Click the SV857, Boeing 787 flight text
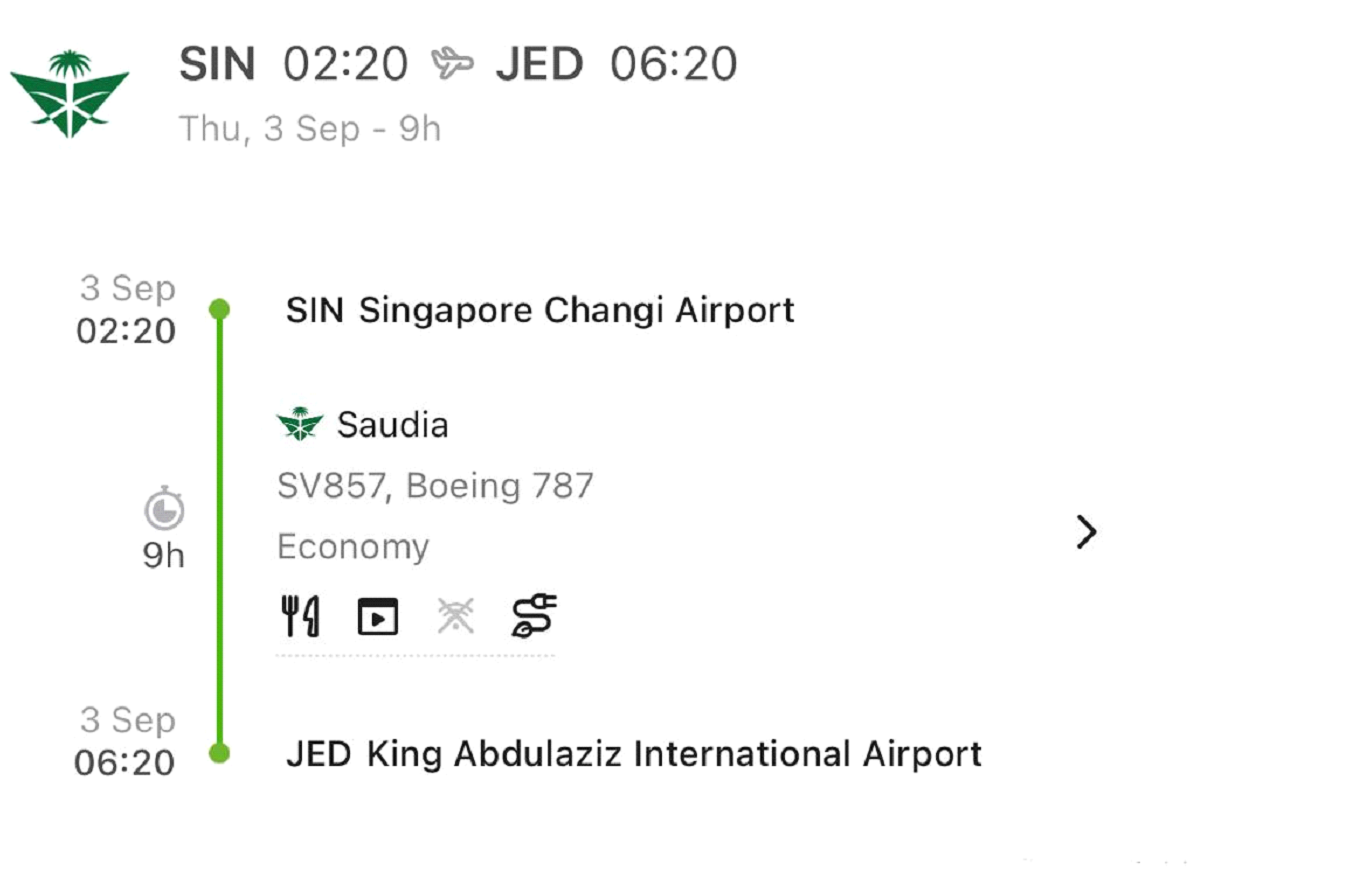Viewport: 1366px width, 889px height. pyautogui.click(x=435, y=487)
